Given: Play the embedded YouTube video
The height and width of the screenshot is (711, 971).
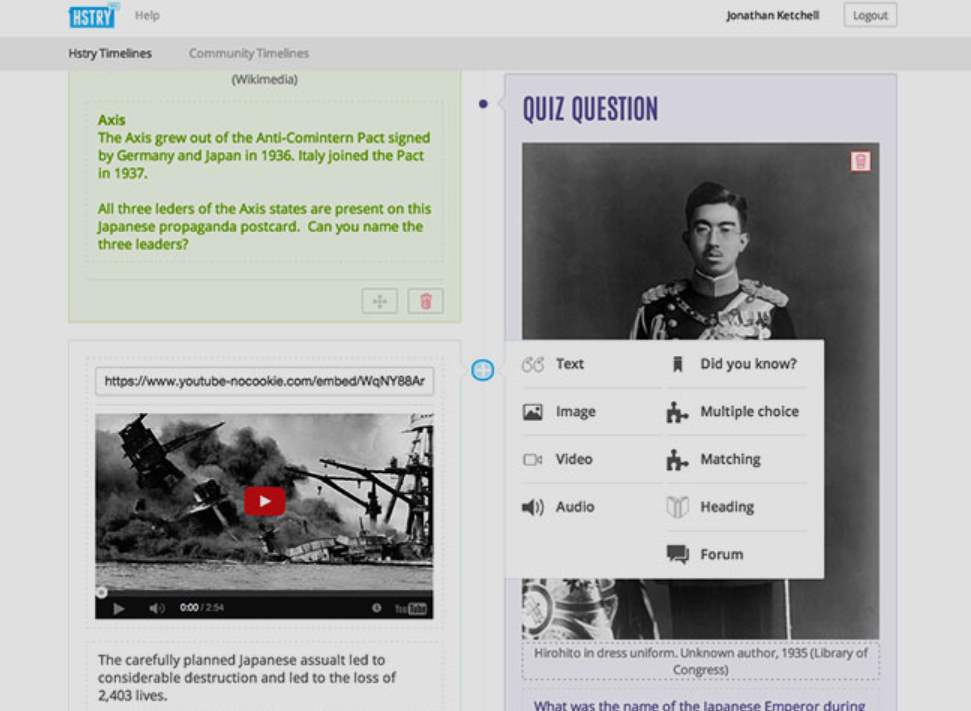Looking at the screenshot, I should [264, 501].
